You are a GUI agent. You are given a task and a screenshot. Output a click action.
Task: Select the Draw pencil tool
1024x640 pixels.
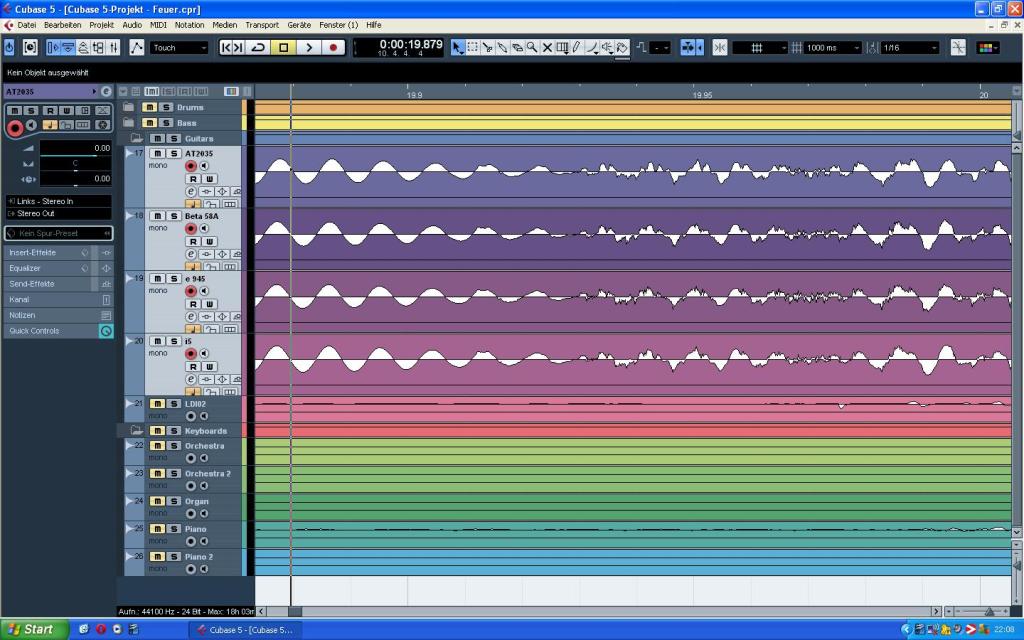[x=577, y=48]
